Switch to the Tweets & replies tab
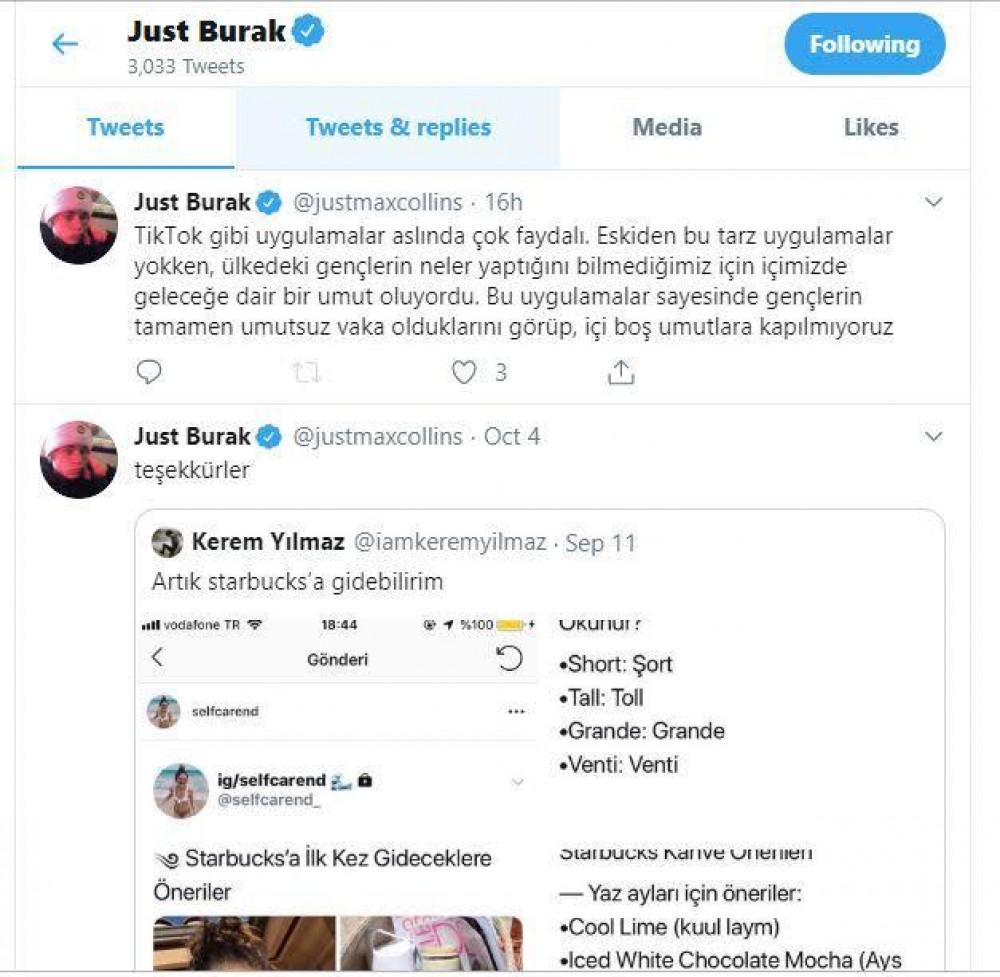Image resolution: width=1000 pixels, height=977 pixels. [398, 128]
